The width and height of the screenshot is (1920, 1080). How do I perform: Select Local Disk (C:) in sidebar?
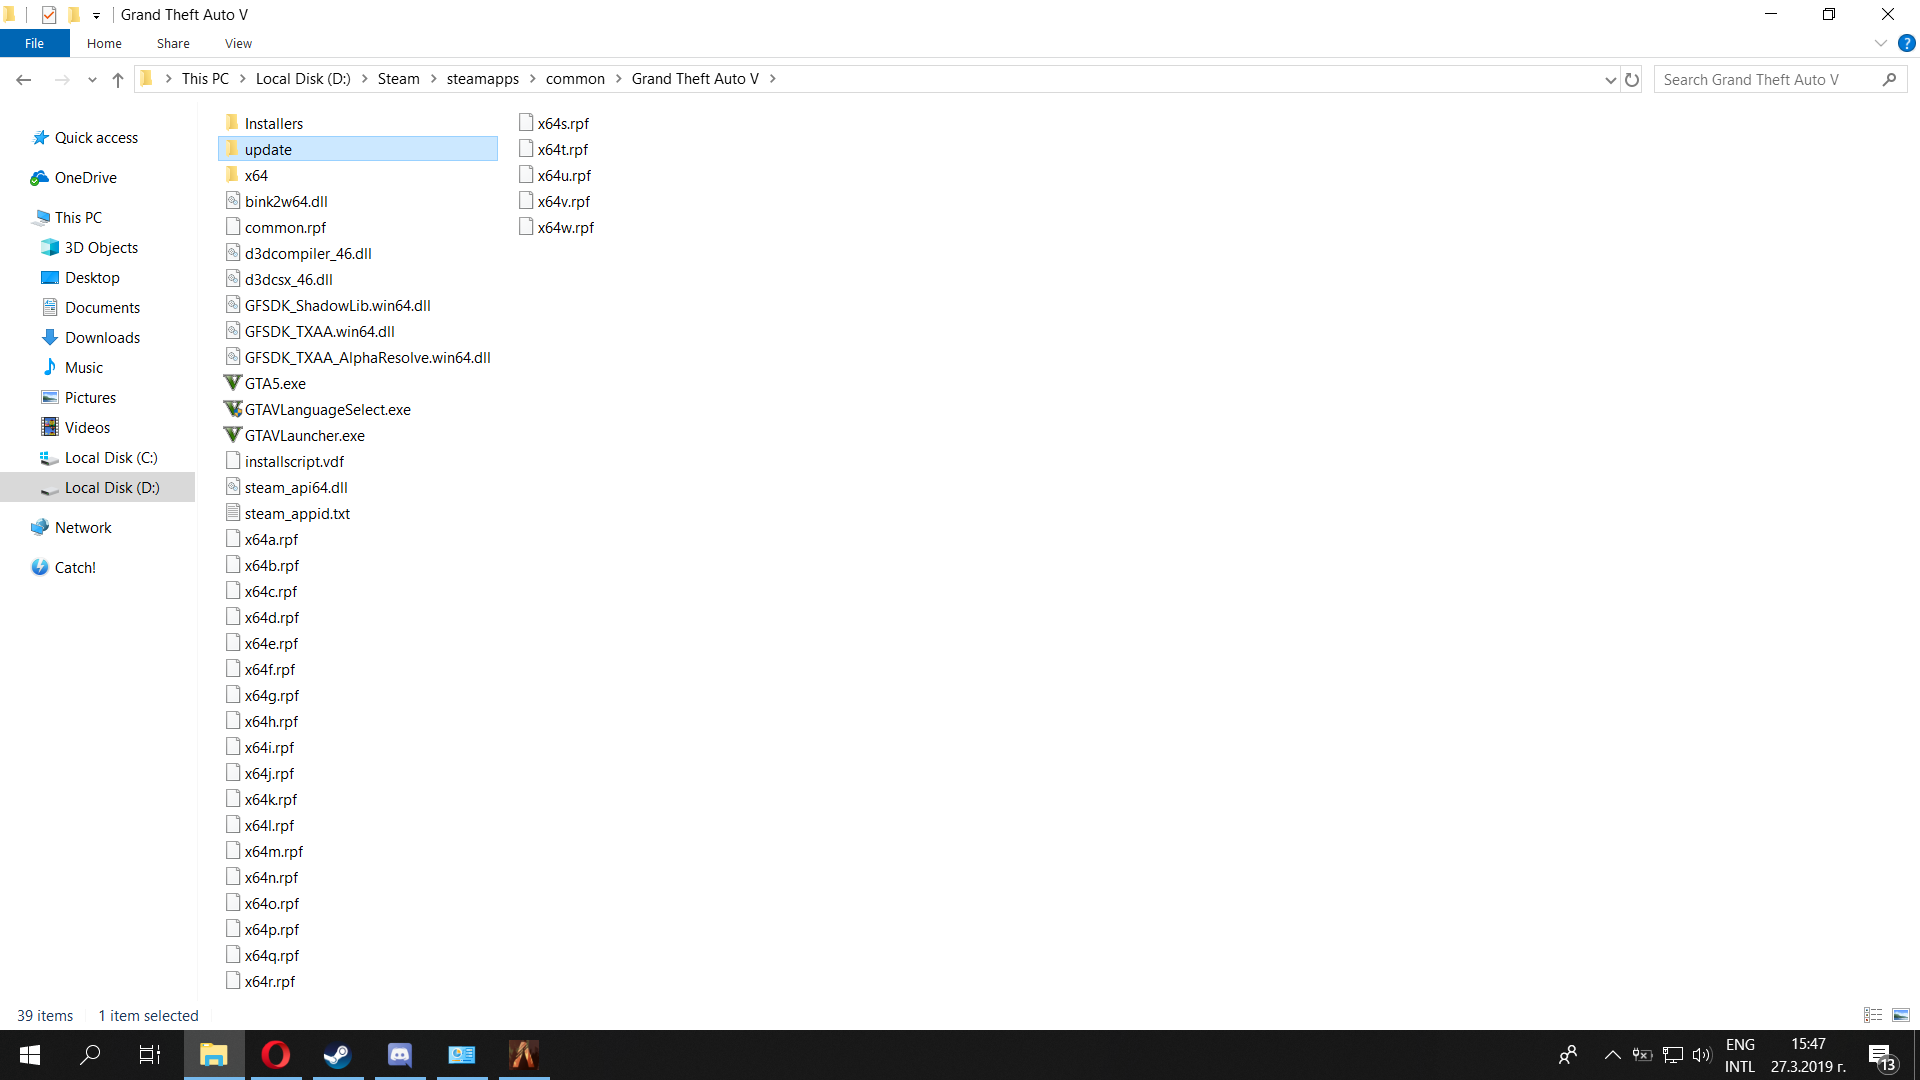pyautogui.click(x=111, y=457)
